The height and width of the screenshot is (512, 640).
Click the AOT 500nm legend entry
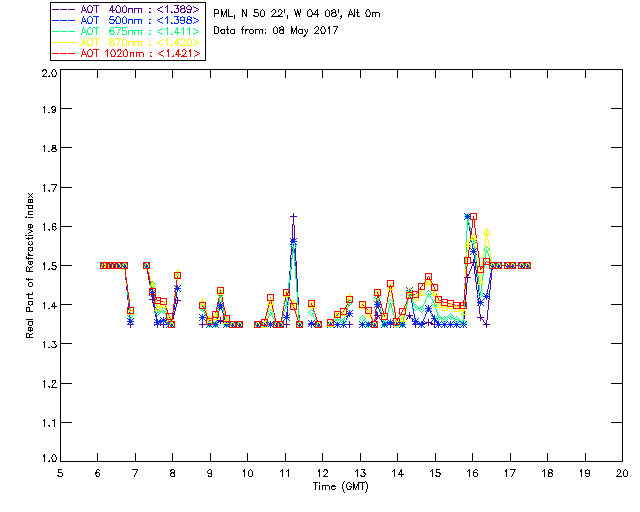(x=126, y=20)
